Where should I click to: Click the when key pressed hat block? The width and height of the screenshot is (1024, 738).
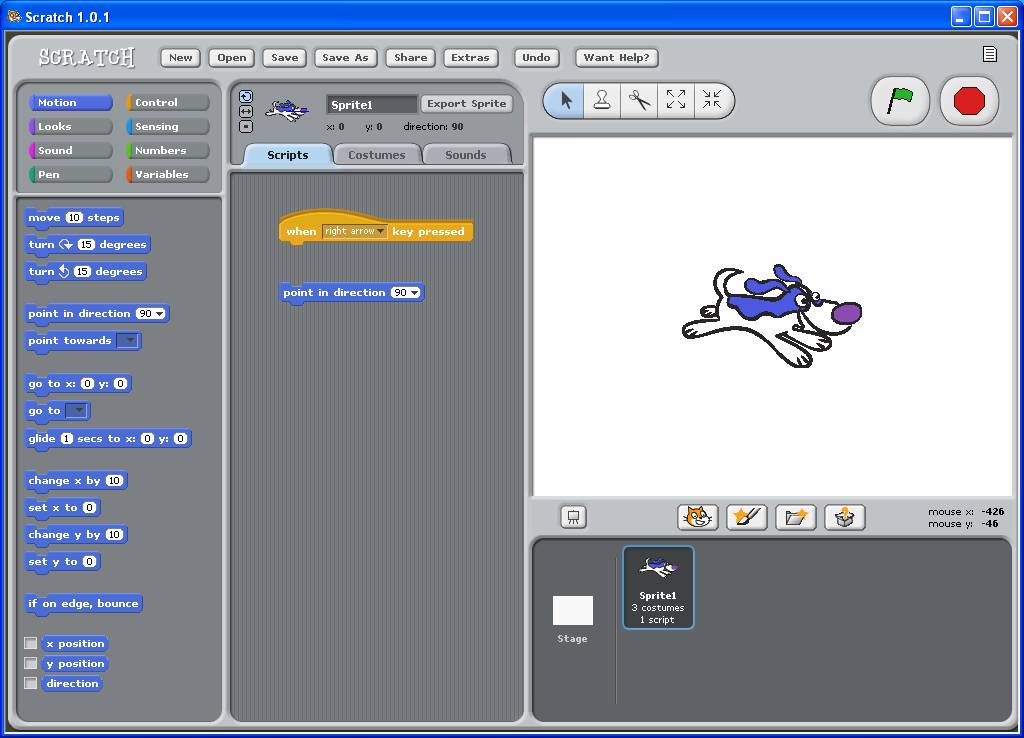point(376,228)
